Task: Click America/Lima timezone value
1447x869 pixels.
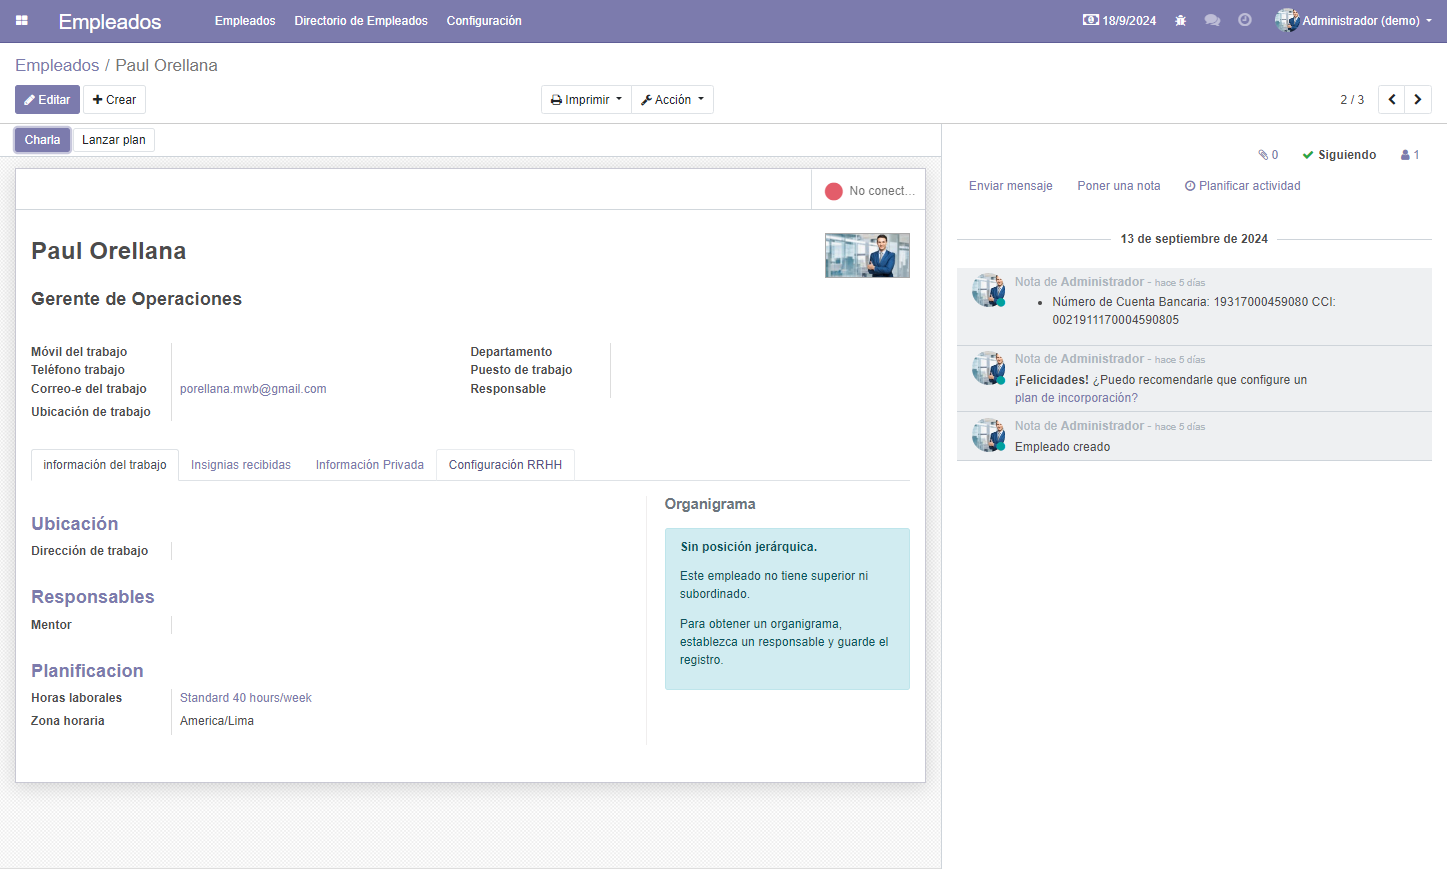Action: tap(217, 721)
